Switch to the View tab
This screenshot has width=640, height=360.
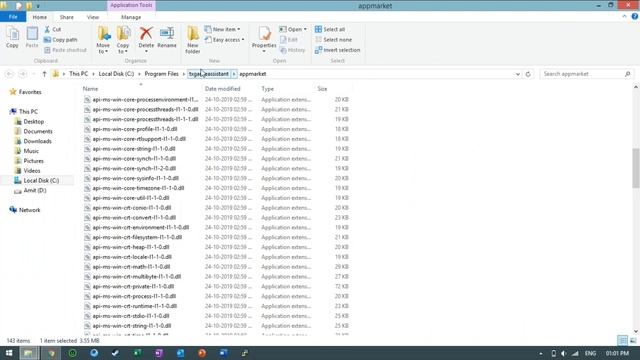click(x=93, y=17)
